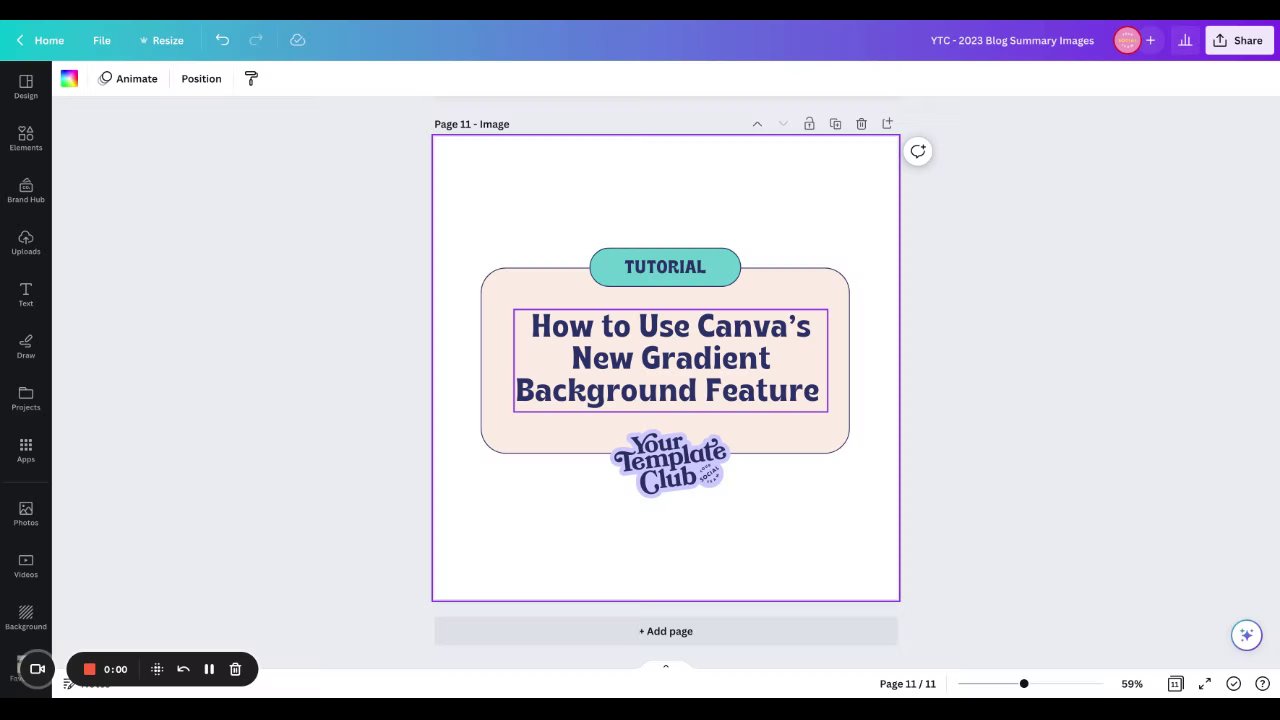1280x720 pixels.
Task: Open the Brand Hub panel
Action: (26, 190)
